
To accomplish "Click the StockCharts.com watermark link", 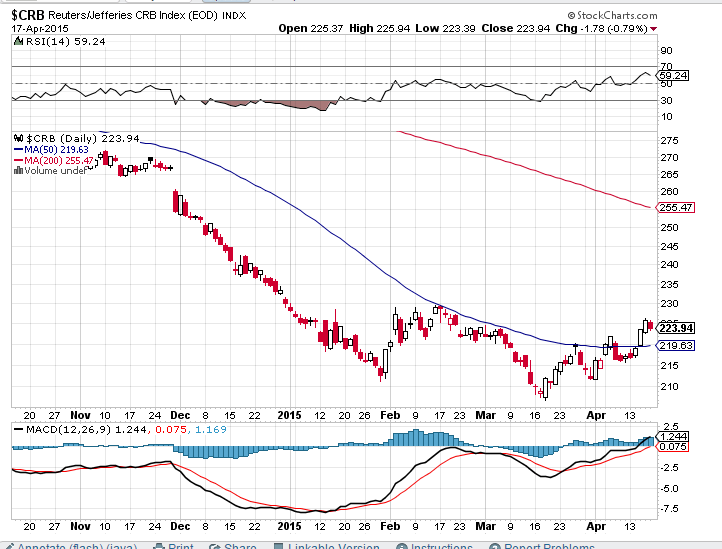I will click(610, 16).
